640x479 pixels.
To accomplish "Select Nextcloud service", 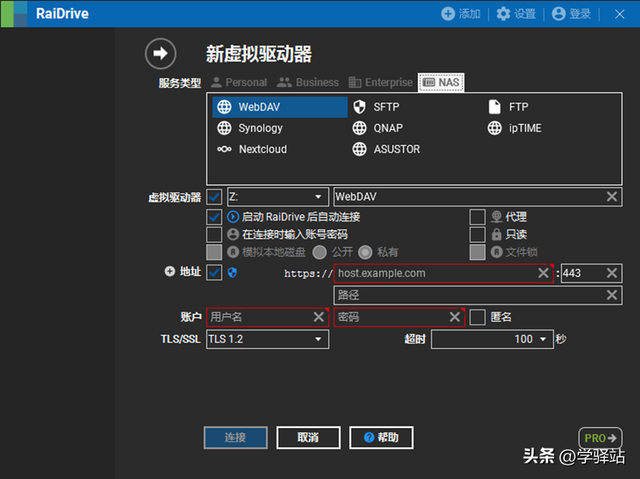I will (x=252, y=149).
